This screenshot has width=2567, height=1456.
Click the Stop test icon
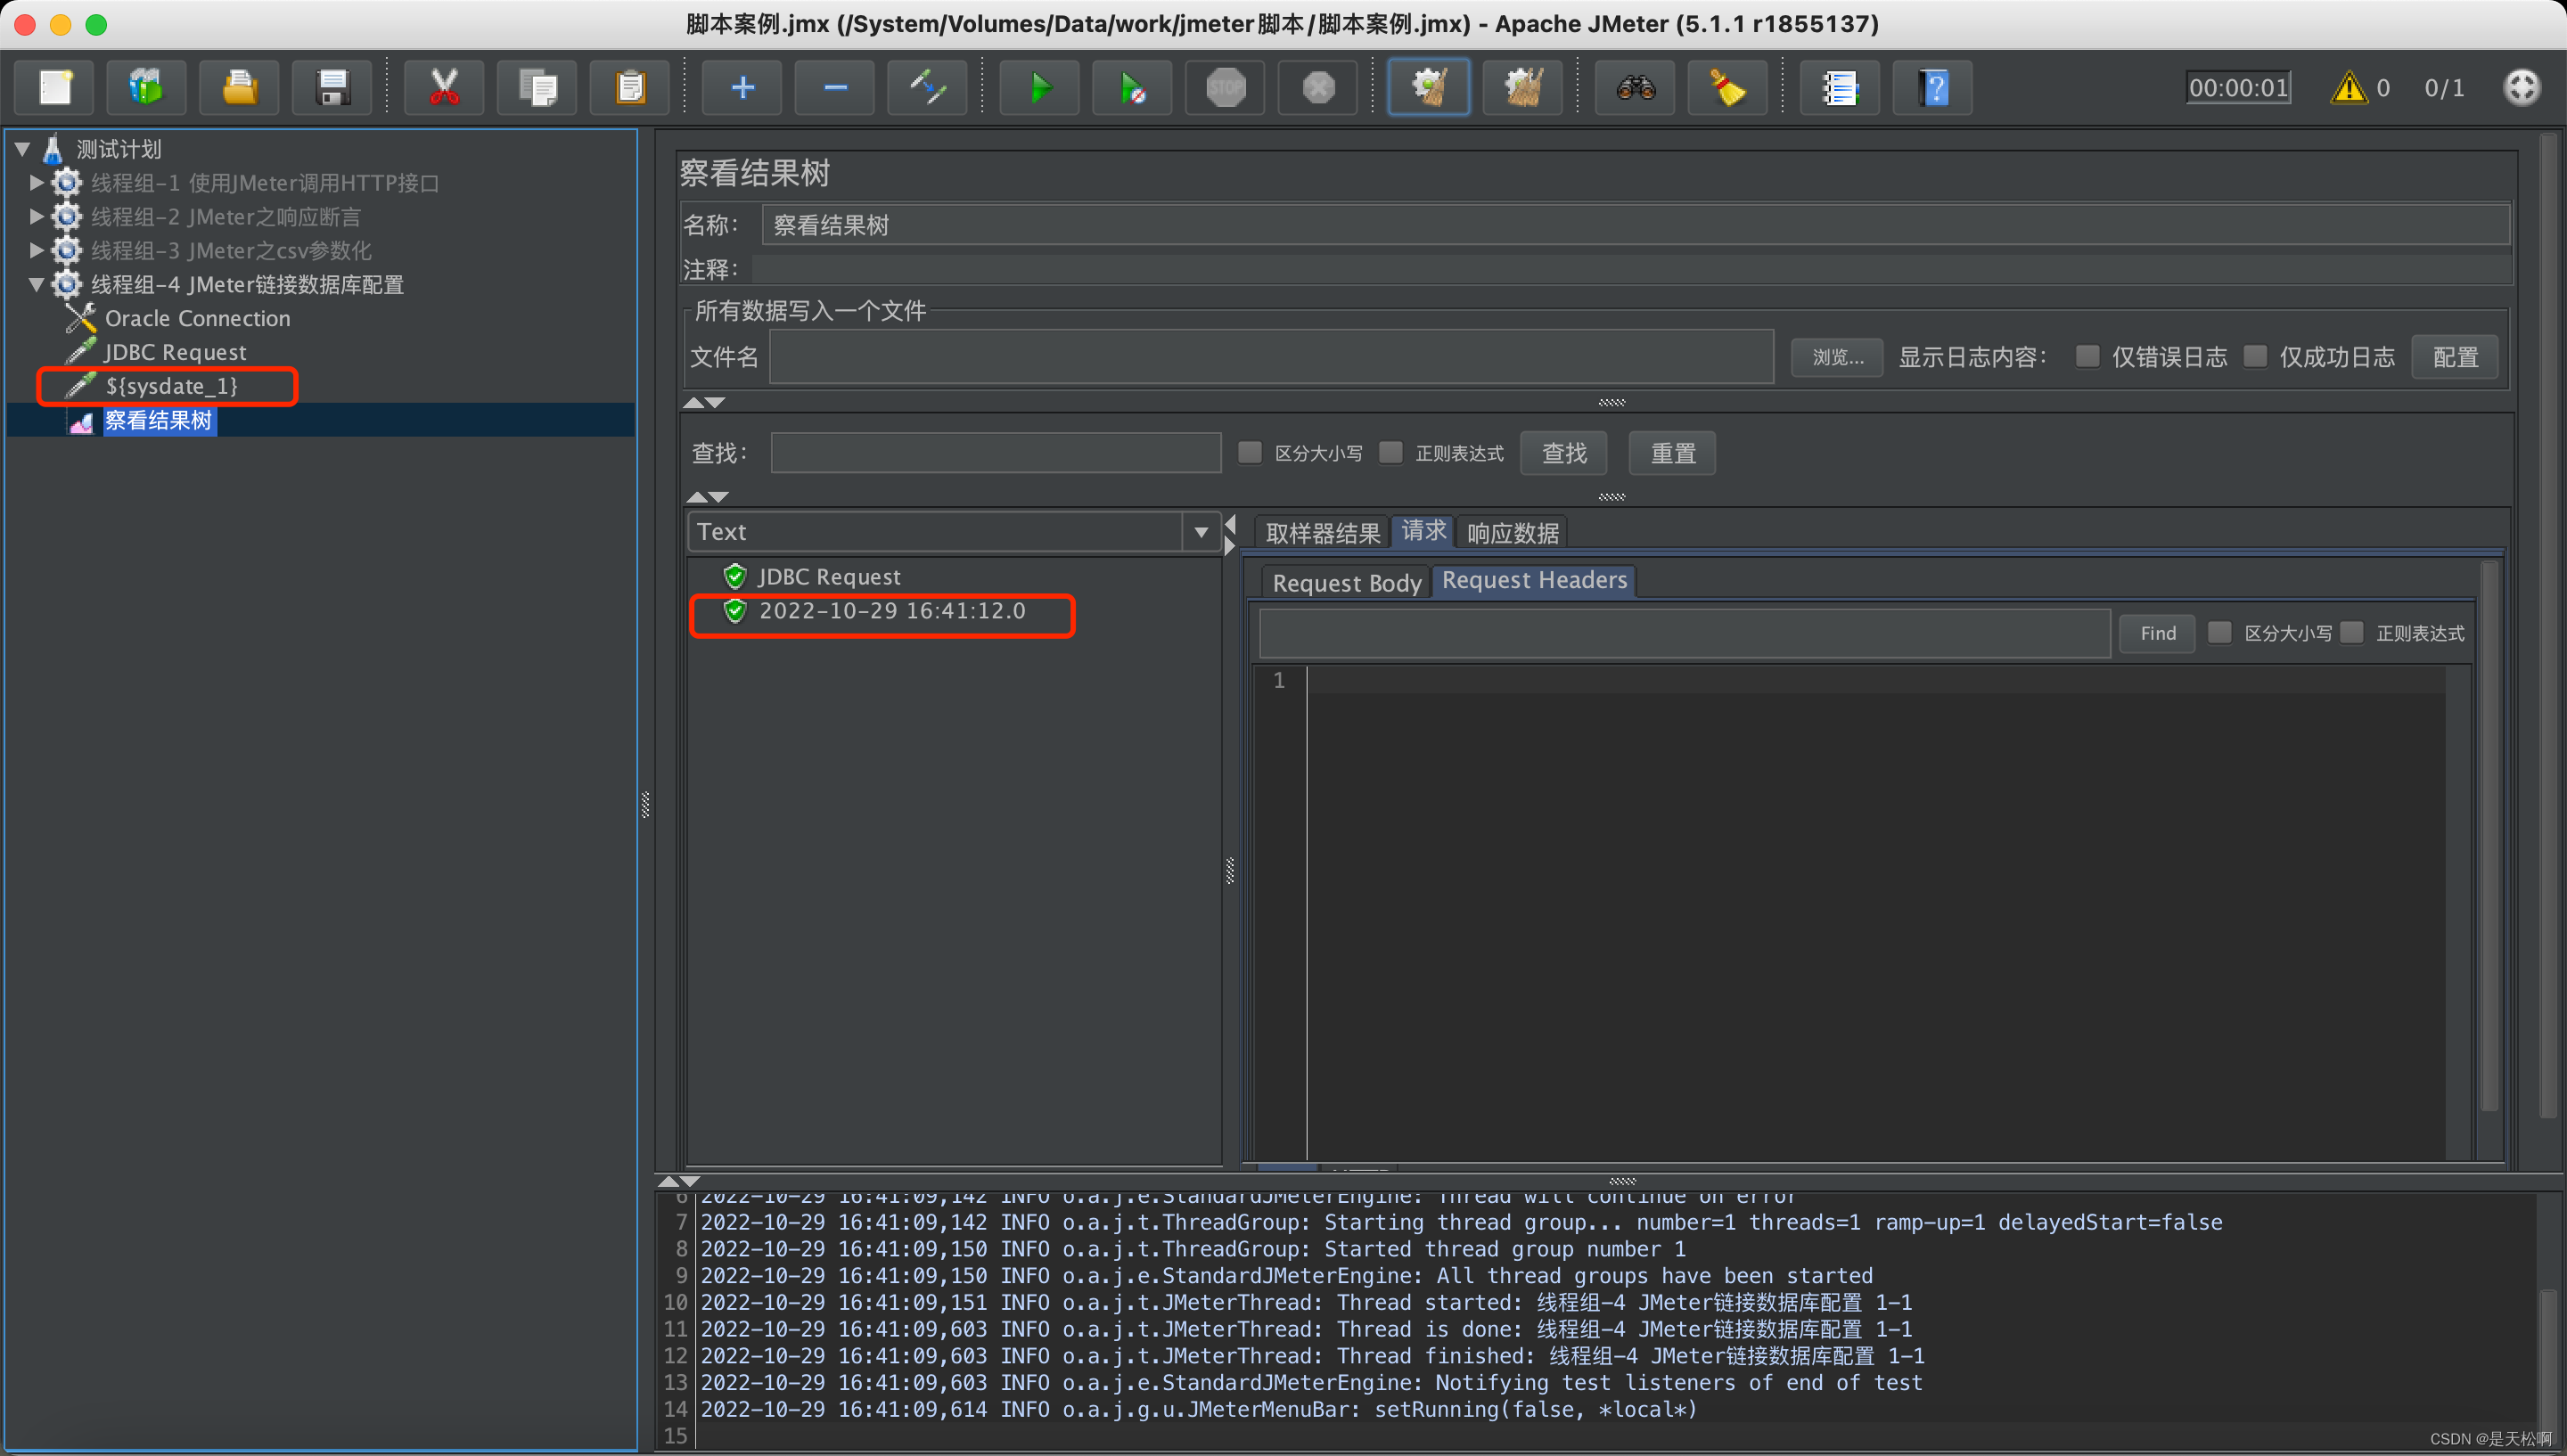pyautogui.click(x=1226, y=88)
